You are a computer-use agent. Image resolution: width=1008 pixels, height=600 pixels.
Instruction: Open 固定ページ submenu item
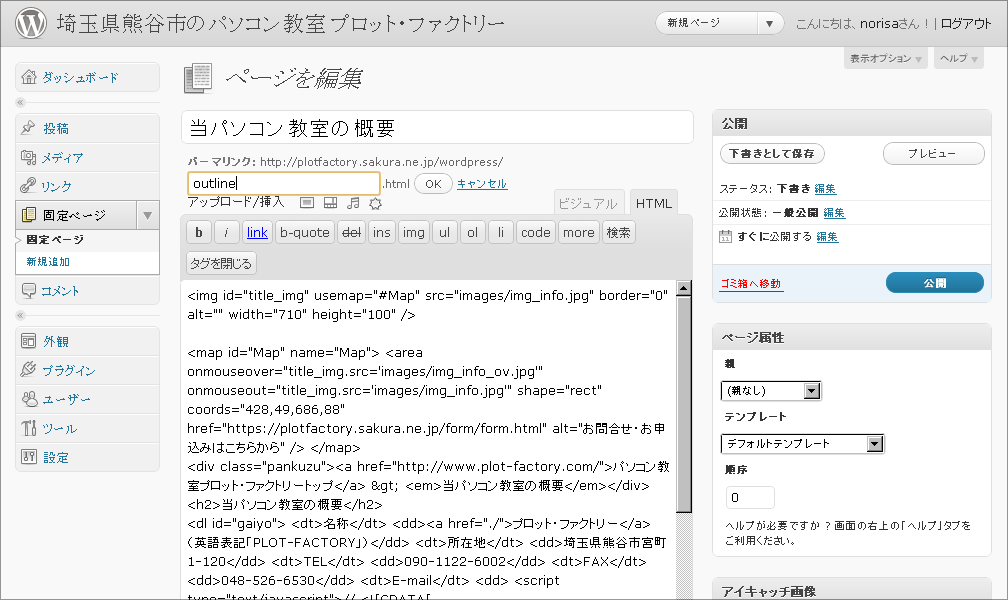55,239
